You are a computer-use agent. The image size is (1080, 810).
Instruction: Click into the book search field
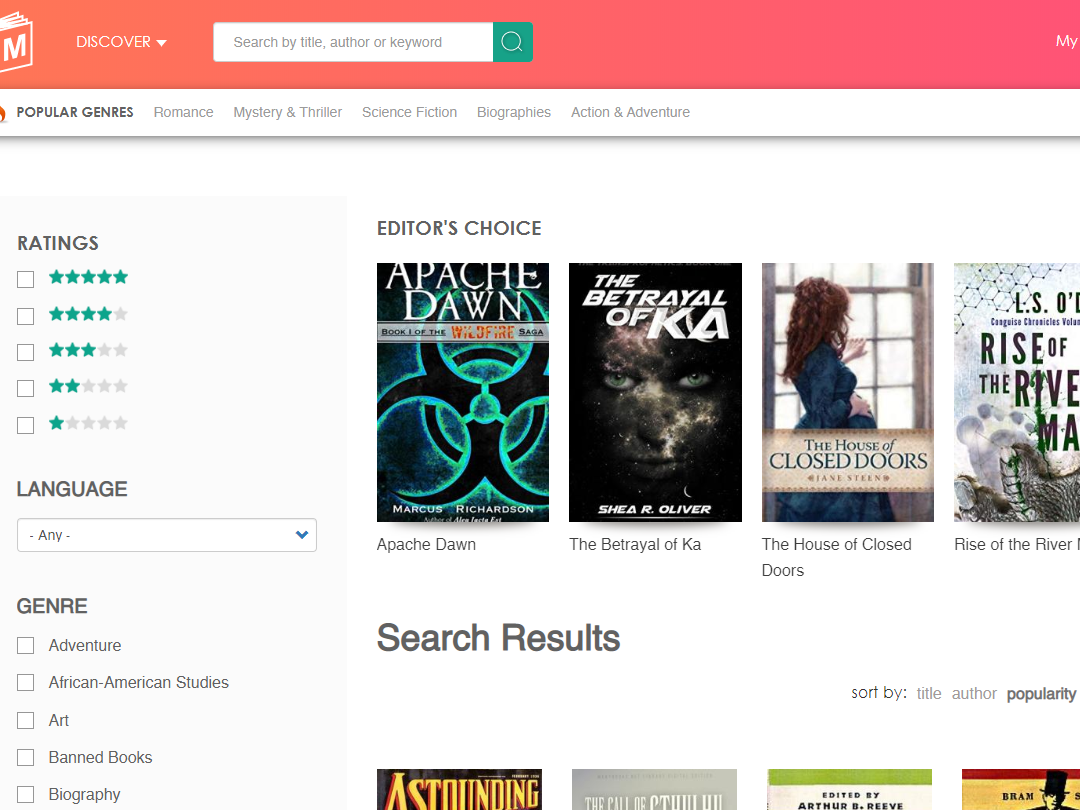pos(353,42)
